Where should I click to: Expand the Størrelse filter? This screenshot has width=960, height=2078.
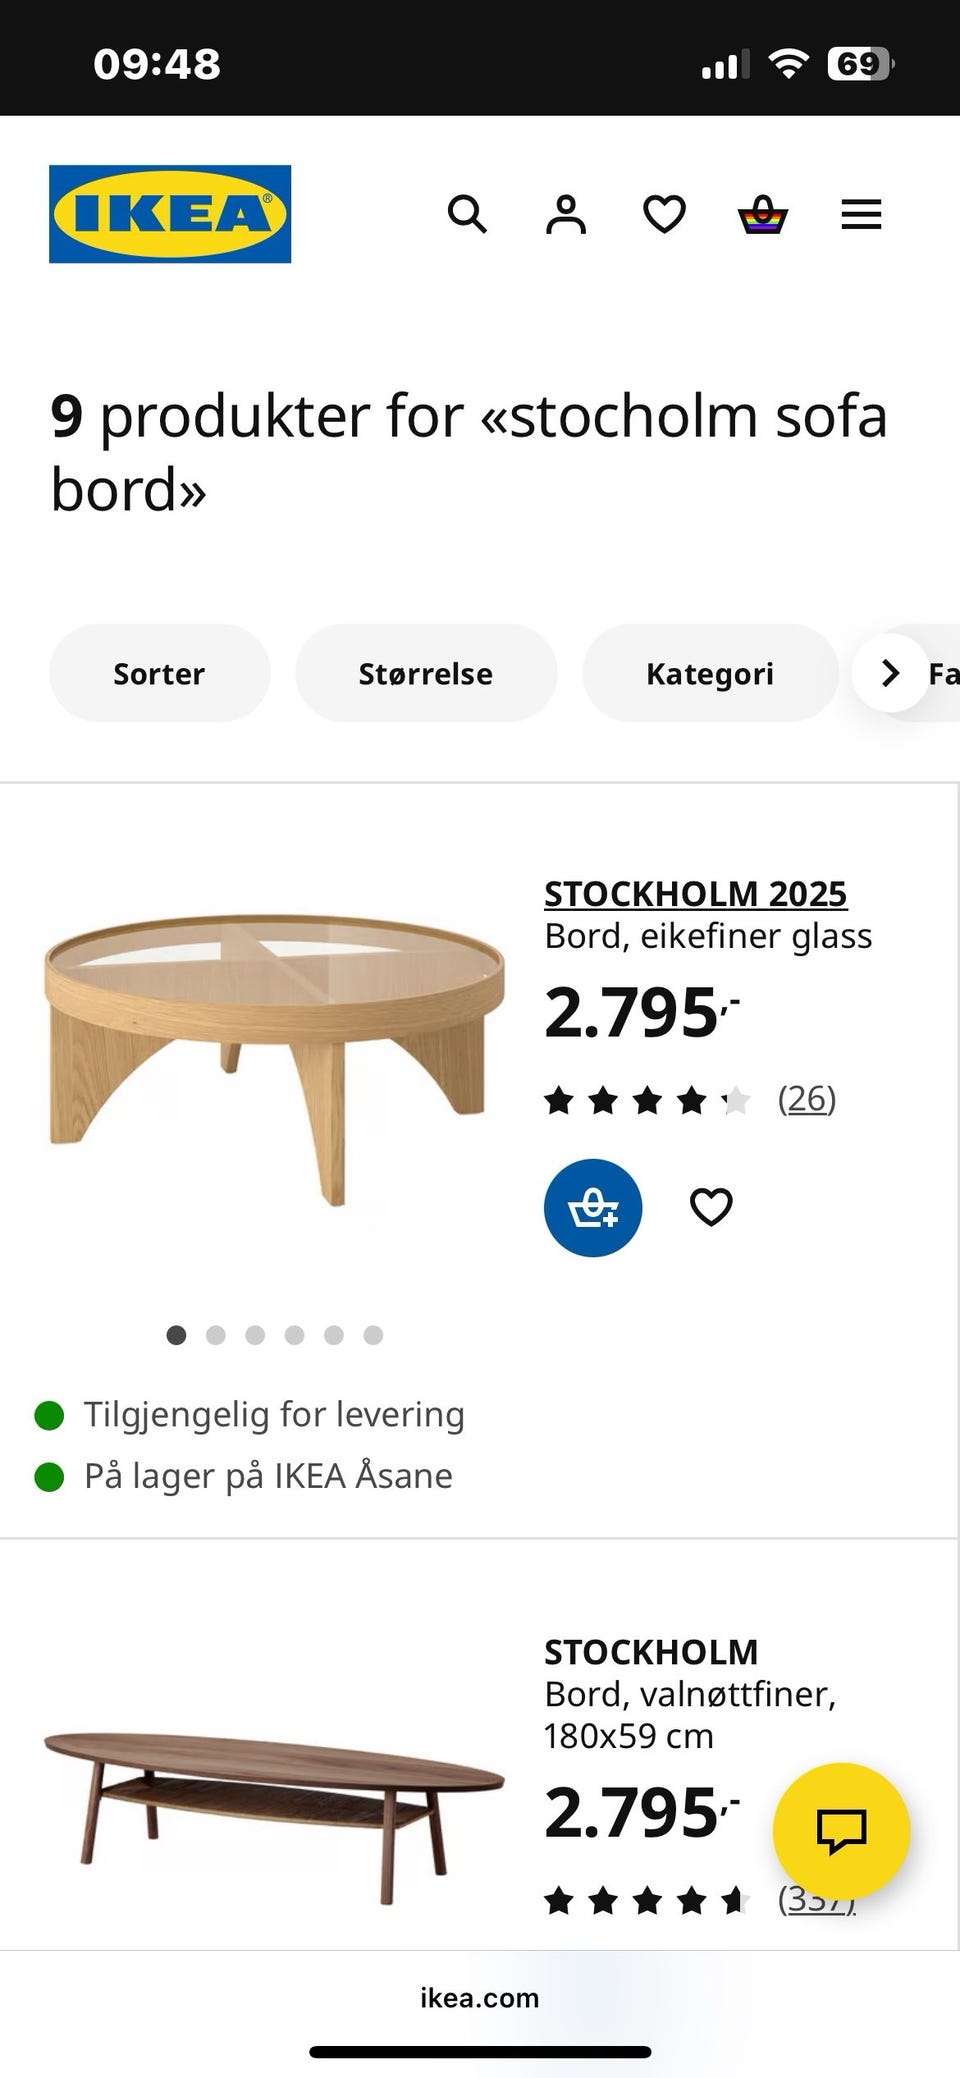tap(425, 673)
